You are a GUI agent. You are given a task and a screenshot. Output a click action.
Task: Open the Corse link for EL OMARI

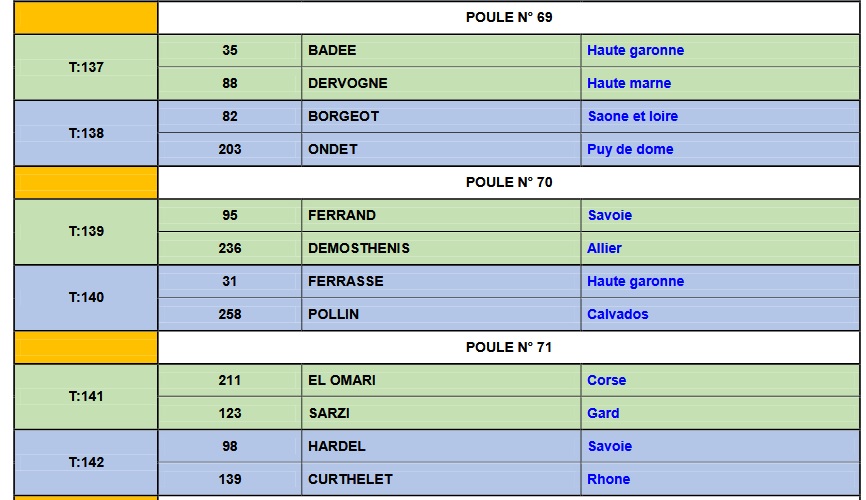(x=606, y=381)
